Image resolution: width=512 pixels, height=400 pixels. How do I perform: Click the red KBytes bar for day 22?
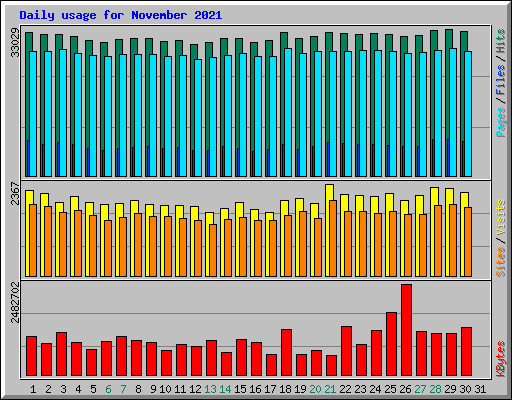point(346,351)
